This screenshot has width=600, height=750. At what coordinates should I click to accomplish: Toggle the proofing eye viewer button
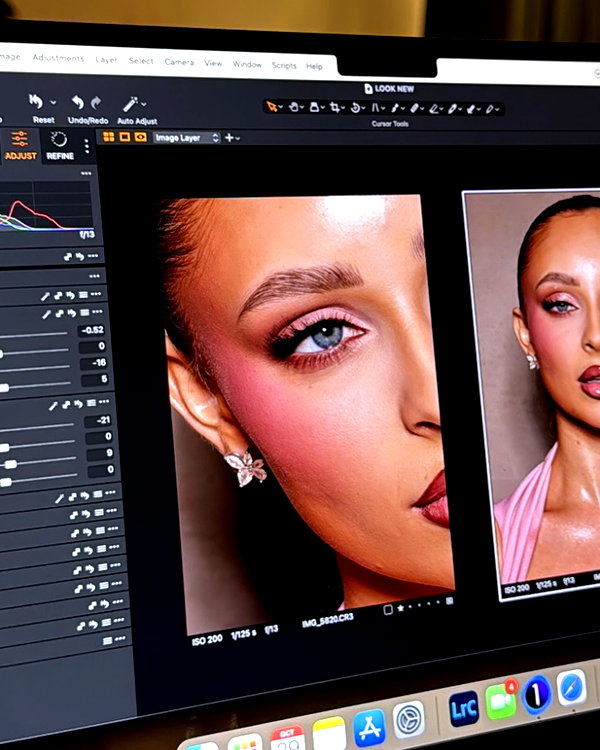pos(140,138)
